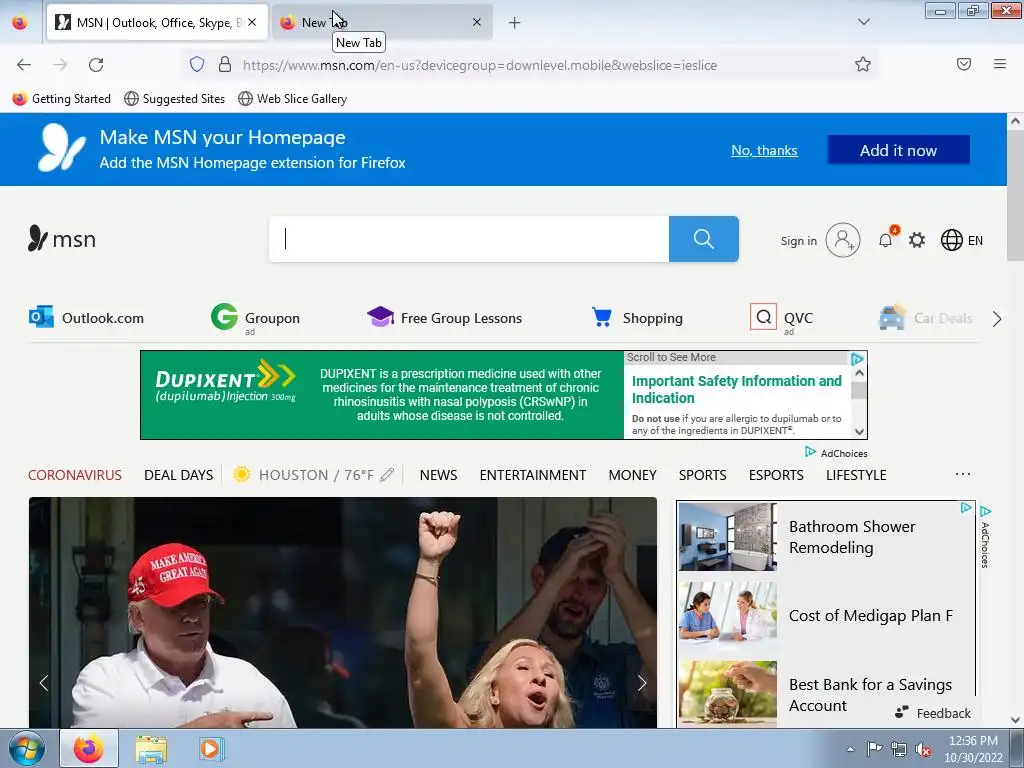The image size is (1024, 768).
Task: Open the LIFESTYLE category
Action: [856, 475]
